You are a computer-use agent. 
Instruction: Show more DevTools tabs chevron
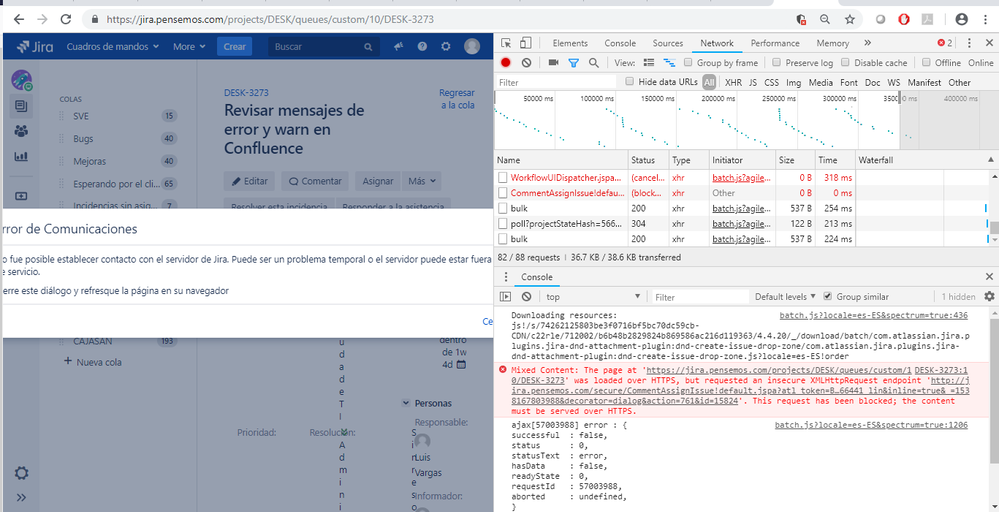pyautogui.click(x=867, y=43)
